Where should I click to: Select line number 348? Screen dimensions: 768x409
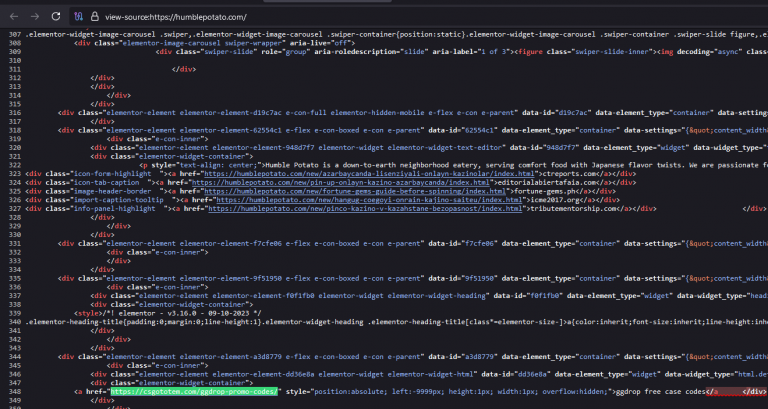(15, 392)
